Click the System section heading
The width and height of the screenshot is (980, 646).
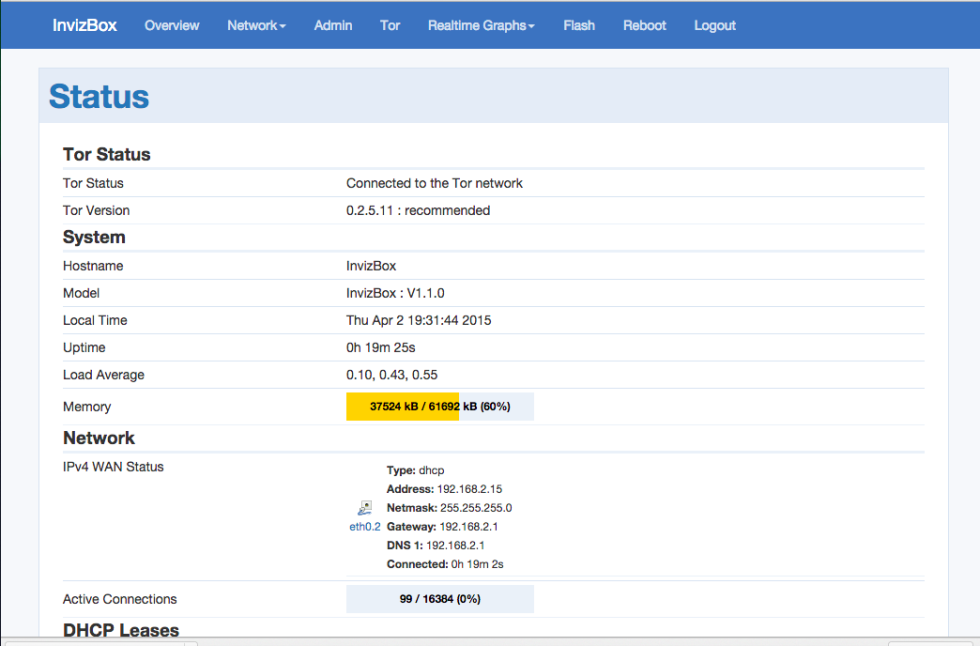[93, 237]
